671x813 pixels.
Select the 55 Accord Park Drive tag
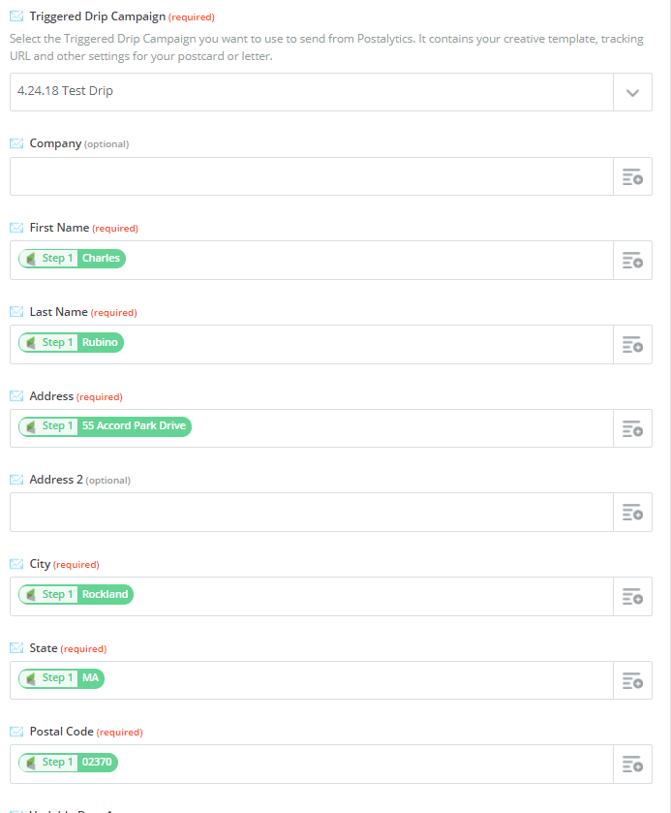coord(105,426)
